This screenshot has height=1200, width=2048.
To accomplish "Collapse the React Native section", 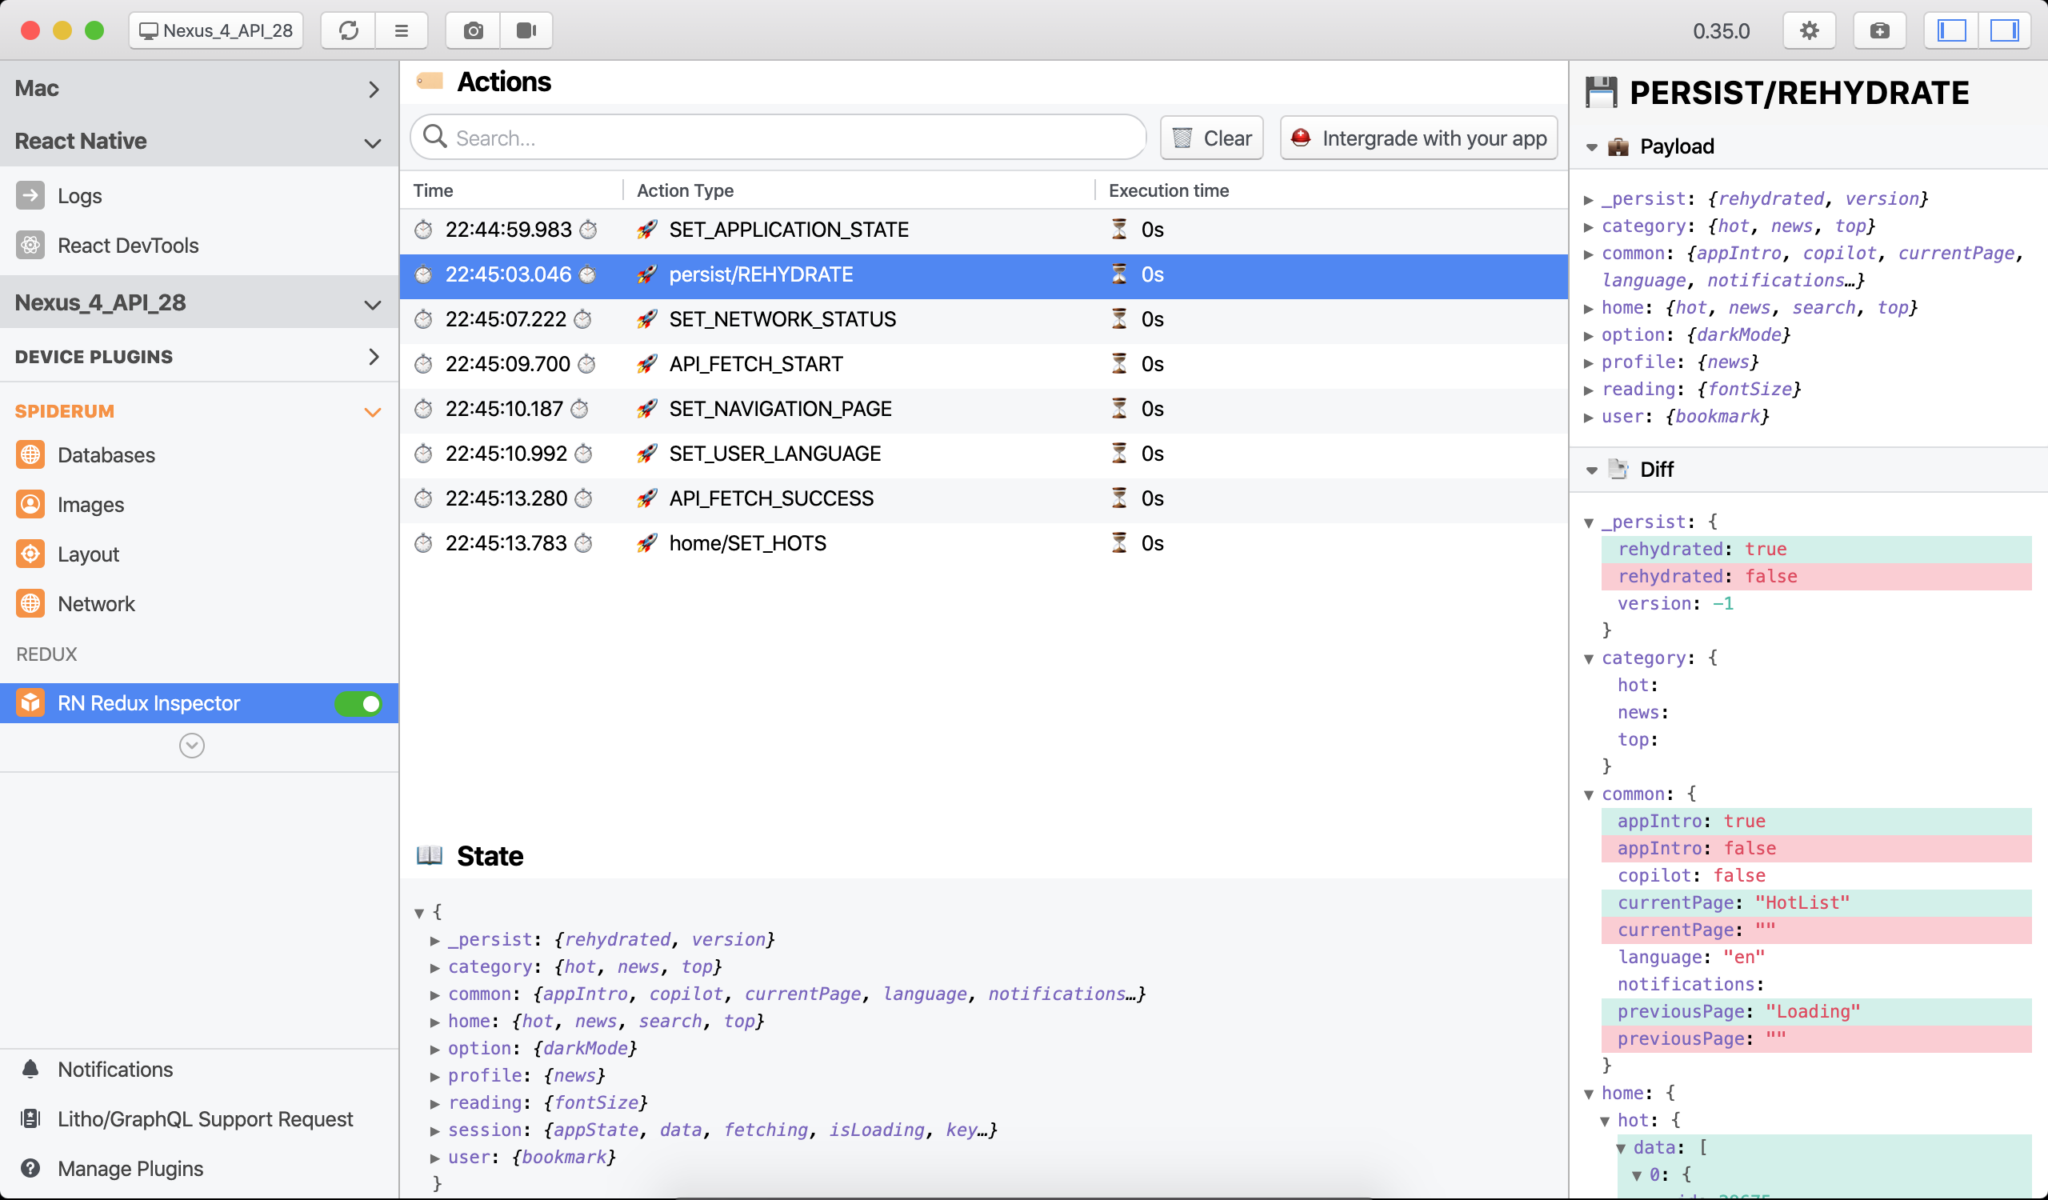I will point(372,142).
